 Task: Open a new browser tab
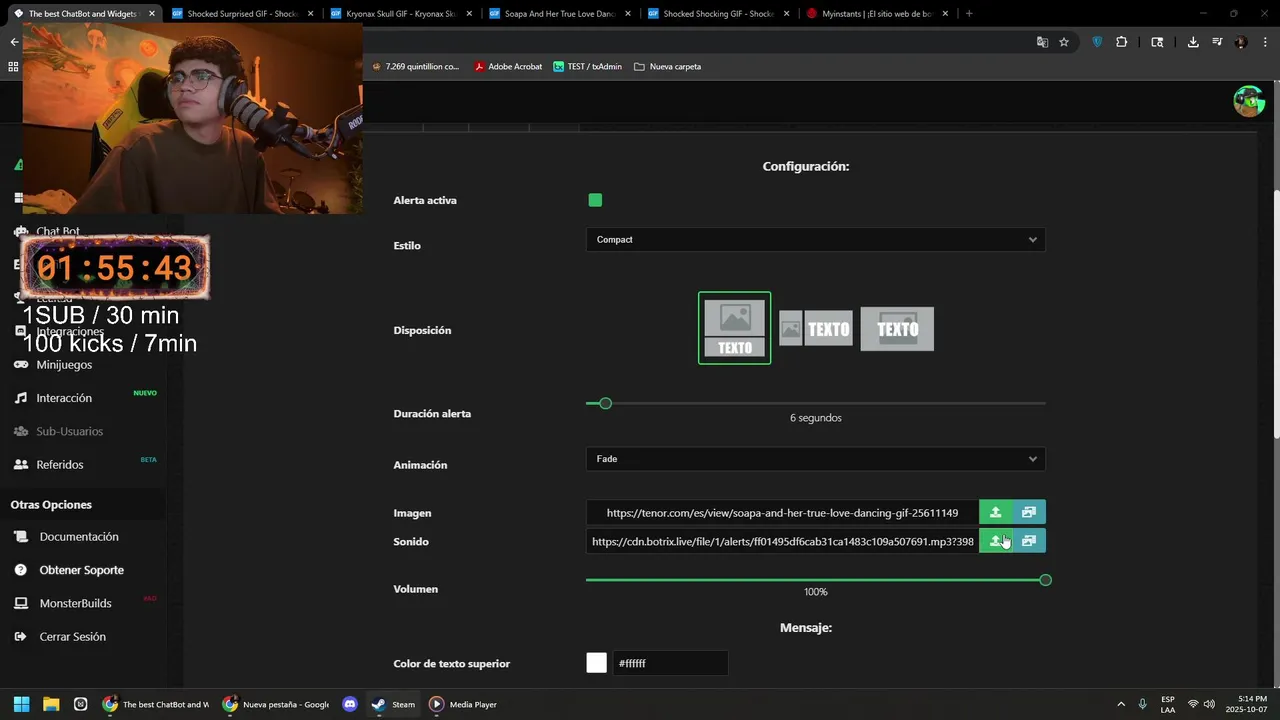click(969, 14)
